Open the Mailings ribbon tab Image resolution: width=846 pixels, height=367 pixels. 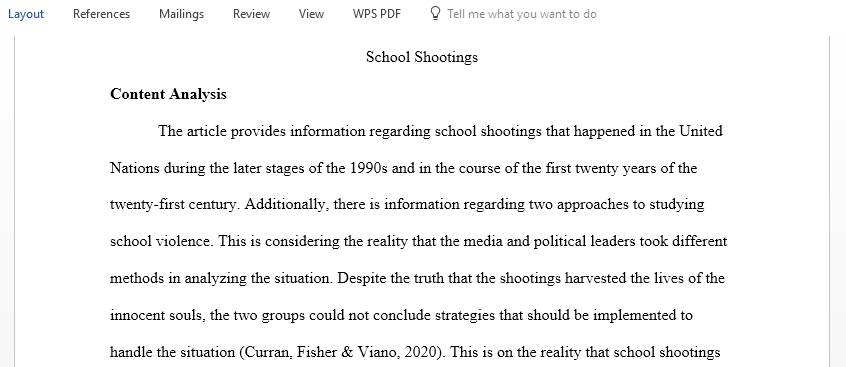pos(181,14)
